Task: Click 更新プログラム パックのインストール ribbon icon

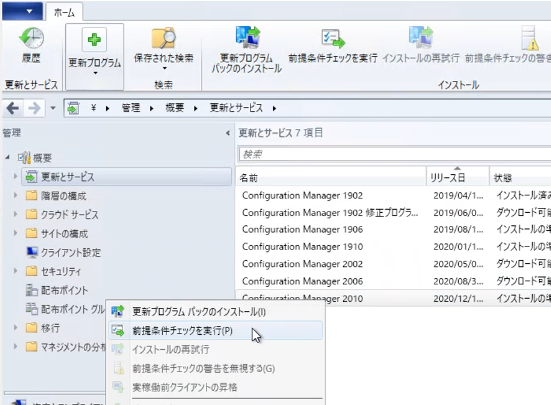Action: [x=247, y=37]
